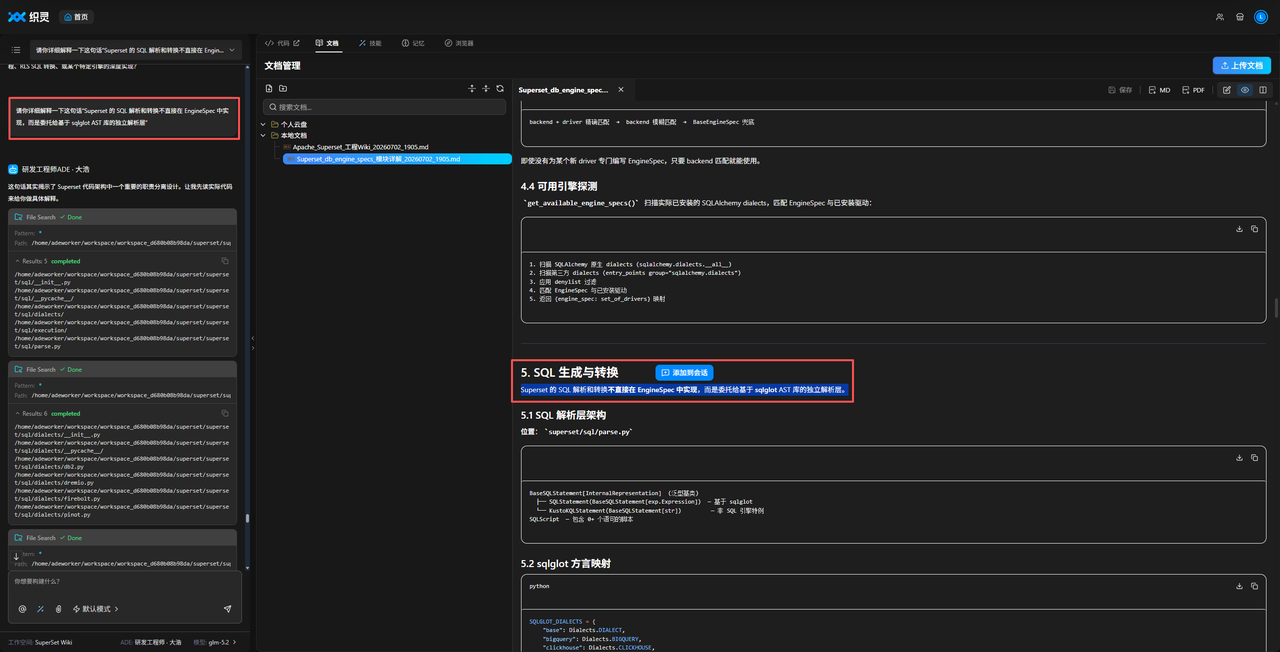
Task: Open the store icon in header
Action: click(1240, 17)
